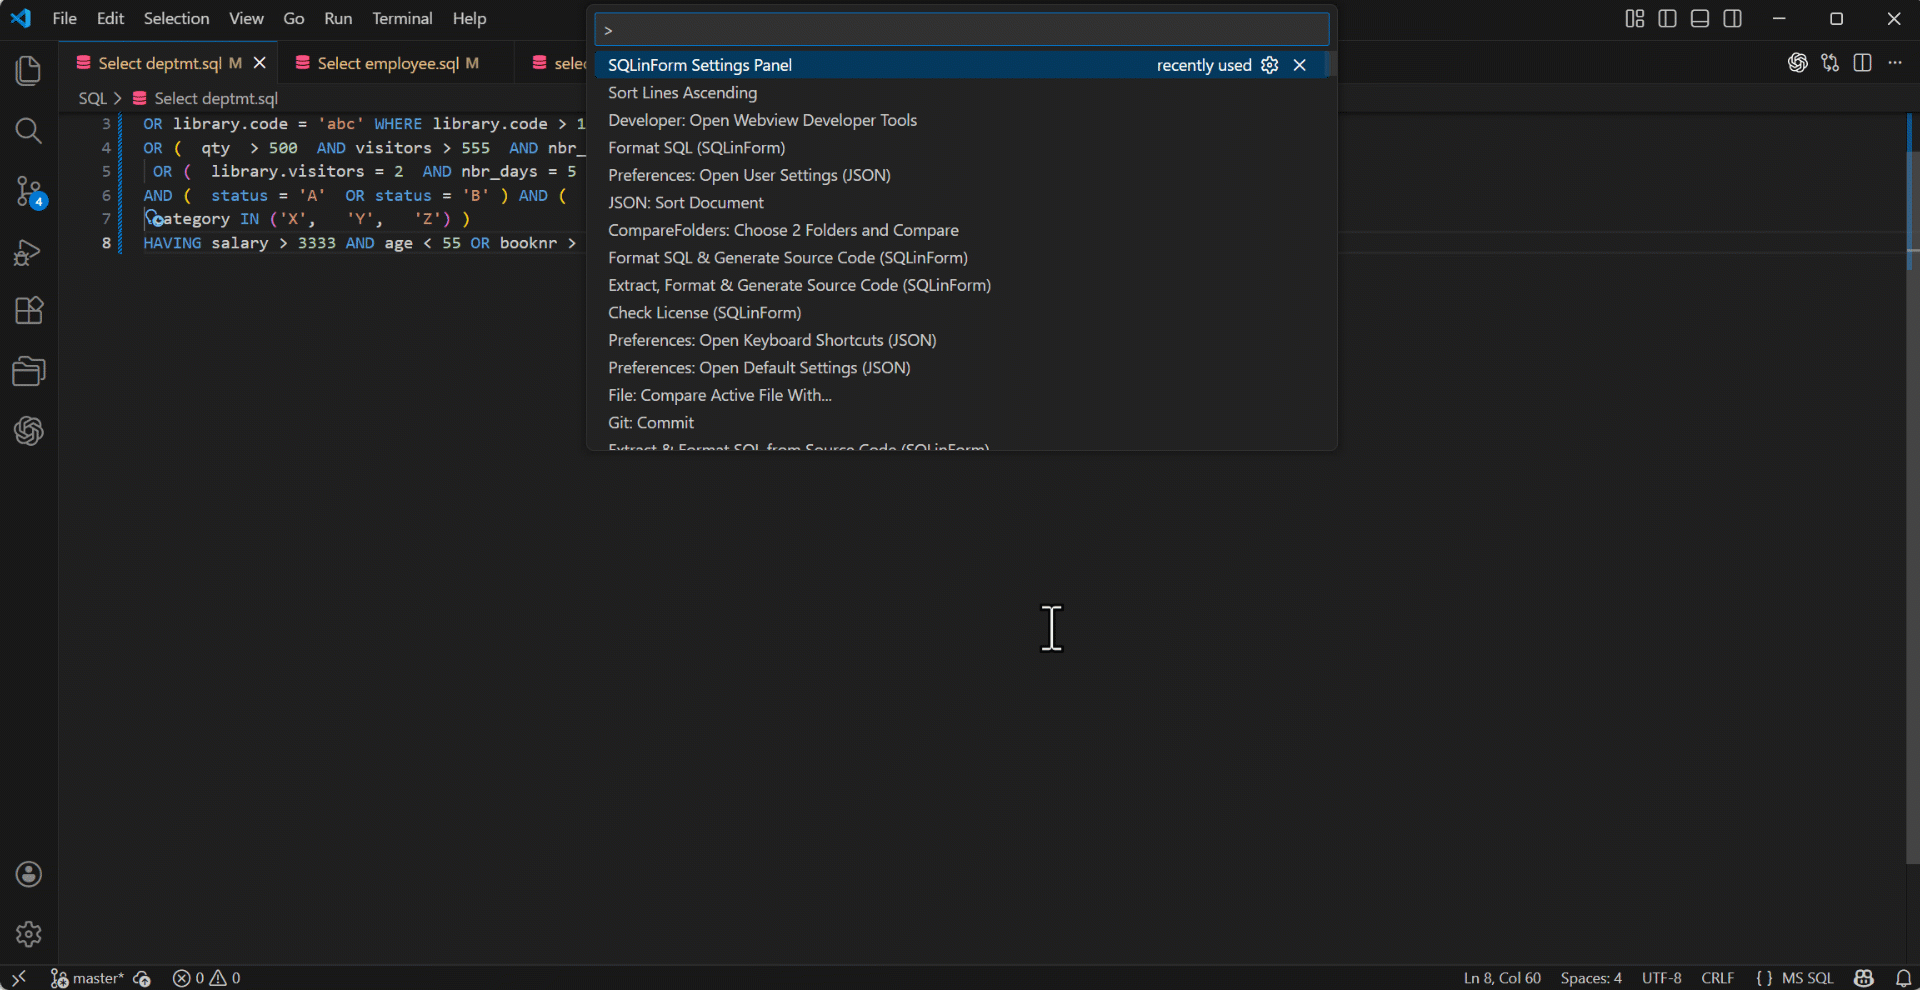Open the View menu
Screen dimensions: 1920x990
coord(246,18)
